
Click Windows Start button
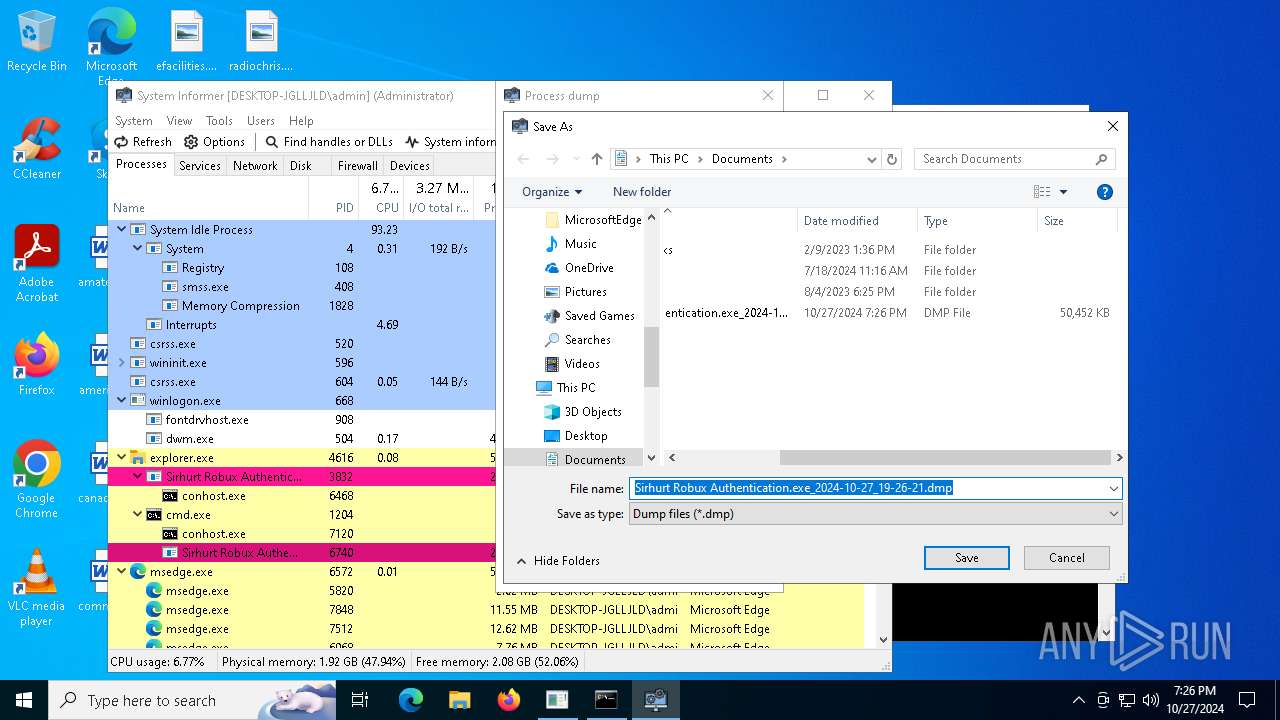point(23,700)
